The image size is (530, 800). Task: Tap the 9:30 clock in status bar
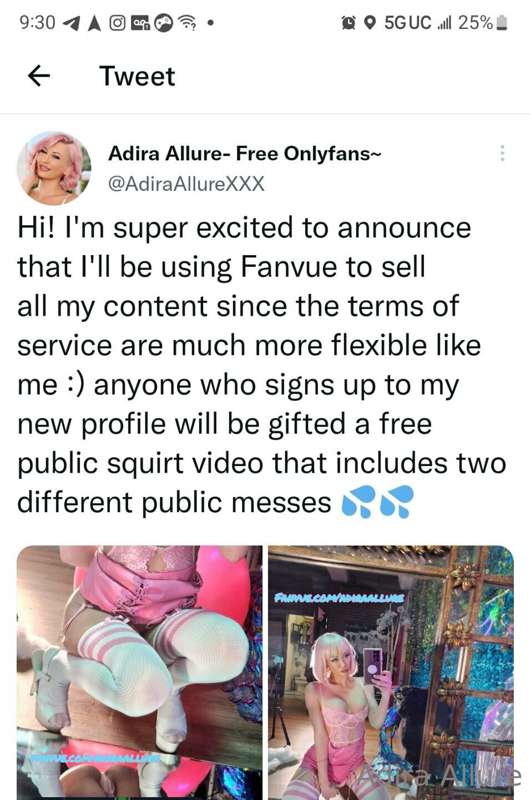coord(37,23)
